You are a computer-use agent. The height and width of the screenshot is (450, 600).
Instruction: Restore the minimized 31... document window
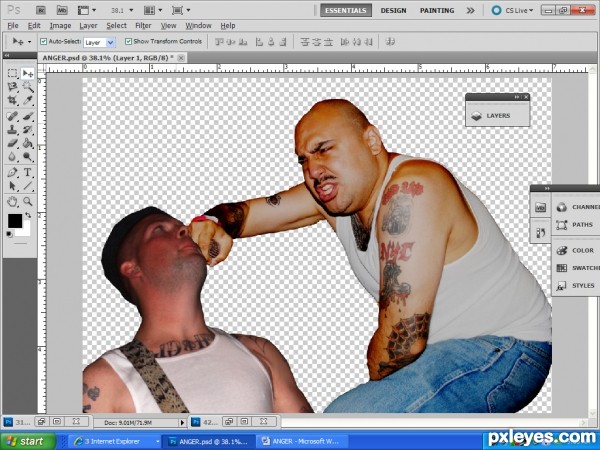[42, 422]
